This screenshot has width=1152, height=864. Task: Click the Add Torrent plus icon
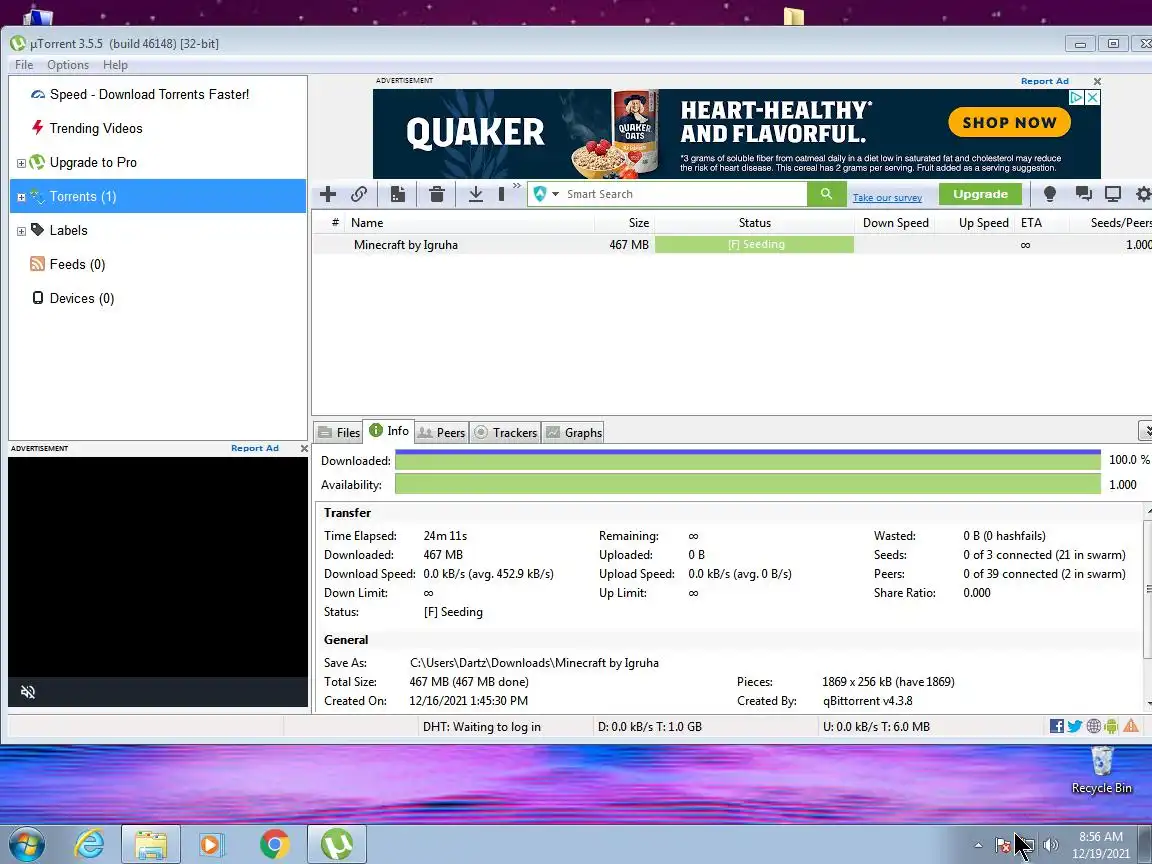[x=328, y=194]
